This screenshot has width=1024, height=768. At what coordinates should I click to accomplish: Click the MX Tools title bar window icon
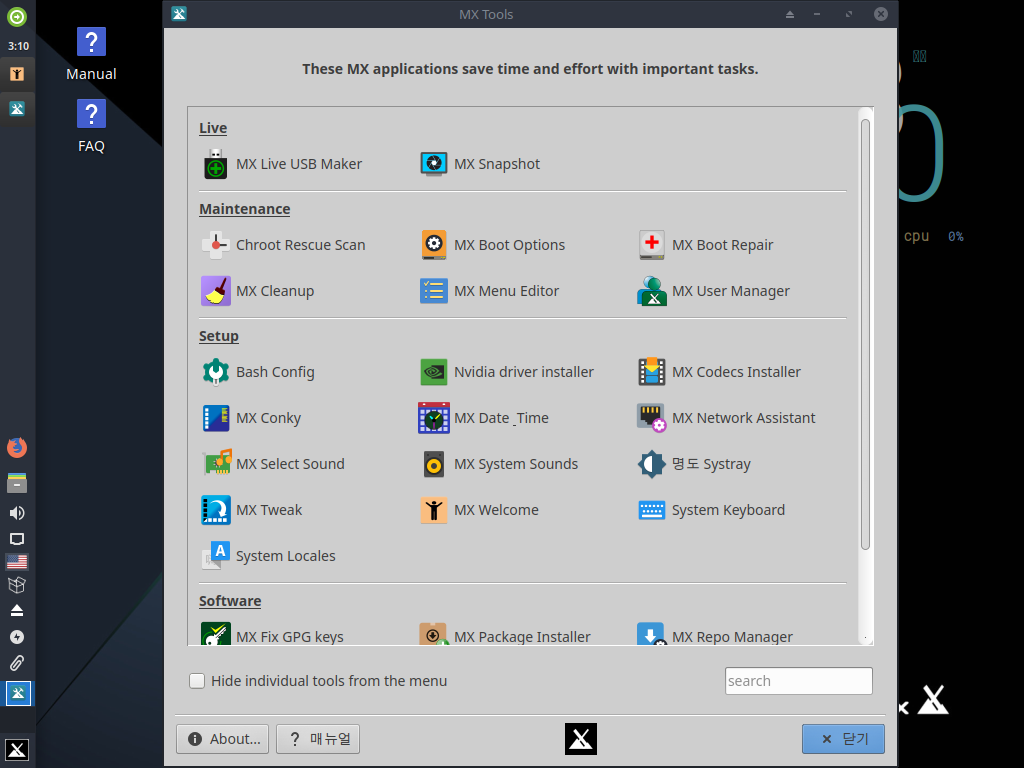(x=179, y=14)
